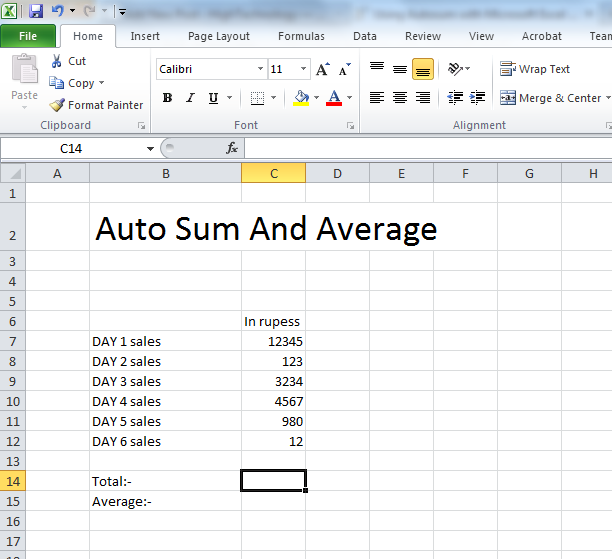612x559 pixels.
Task: Apply red font color
Action: pyautogui.click(x=334, y=98)
